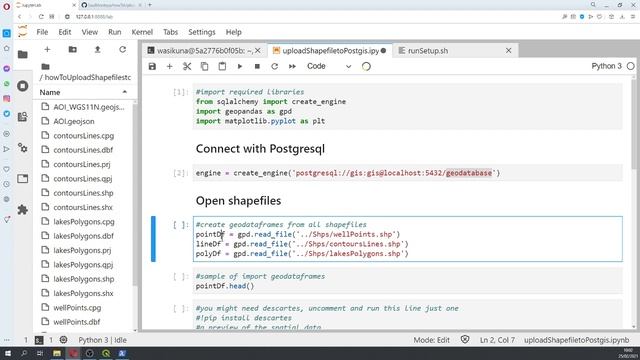Open the Property Inspector gears icon
Screen dimensions: 640x360
pos(23,148)
